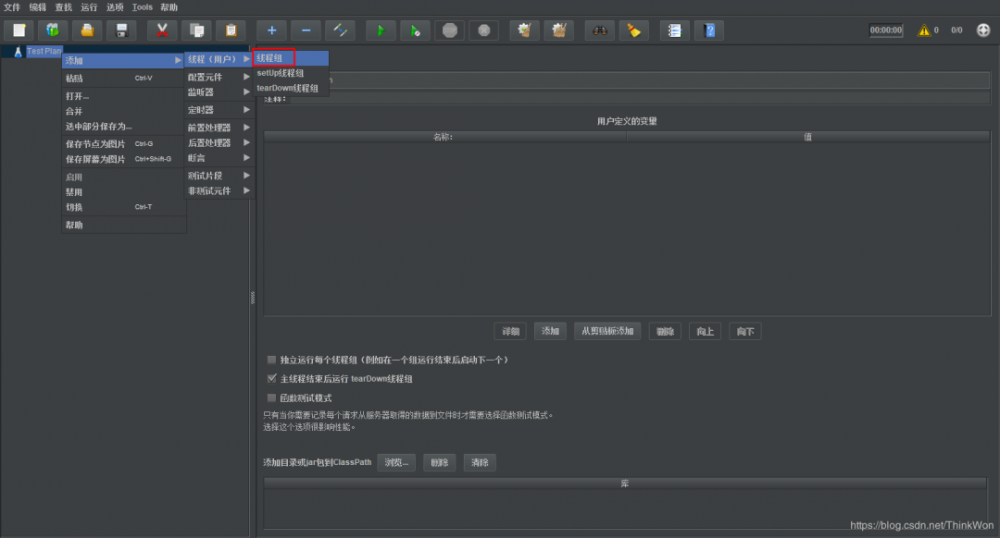Select 保存节点为图片 context menu entry
Screen dimensions: 1000x538
coord(123,144)
